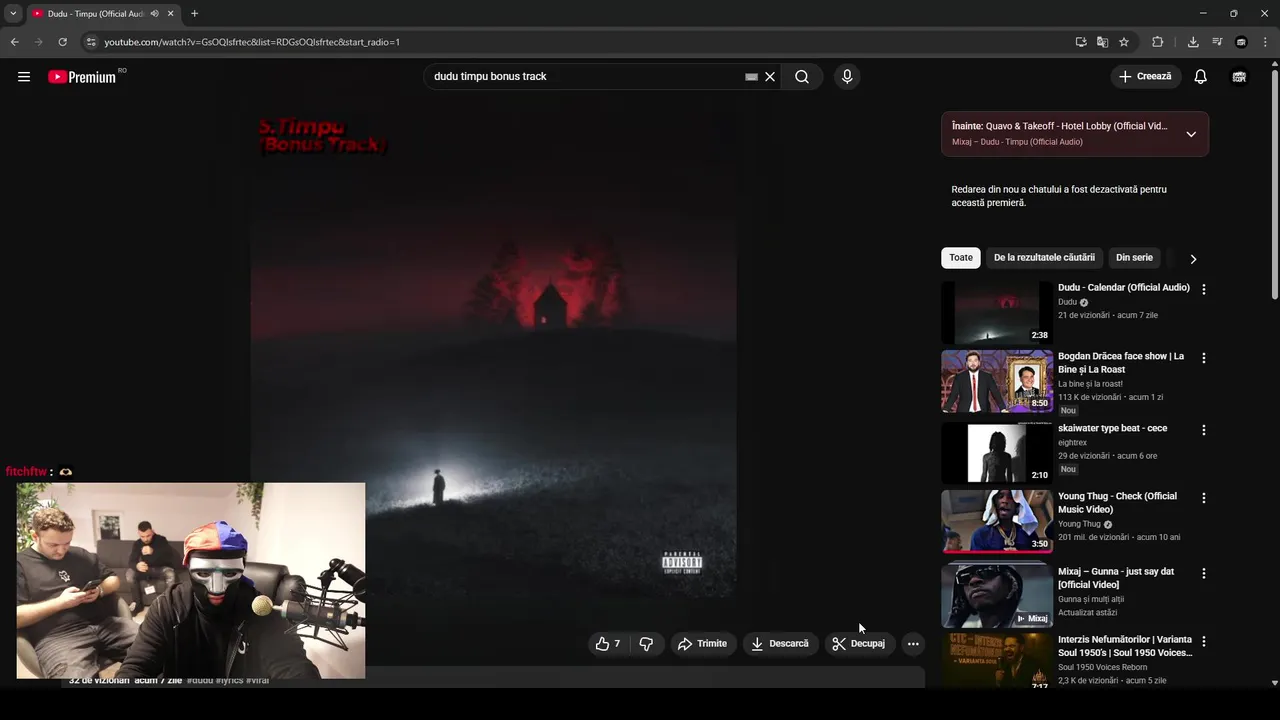This screenshot has height=720, width=1280.
Task: Open the notifications bell
Action: [1201, 77]
